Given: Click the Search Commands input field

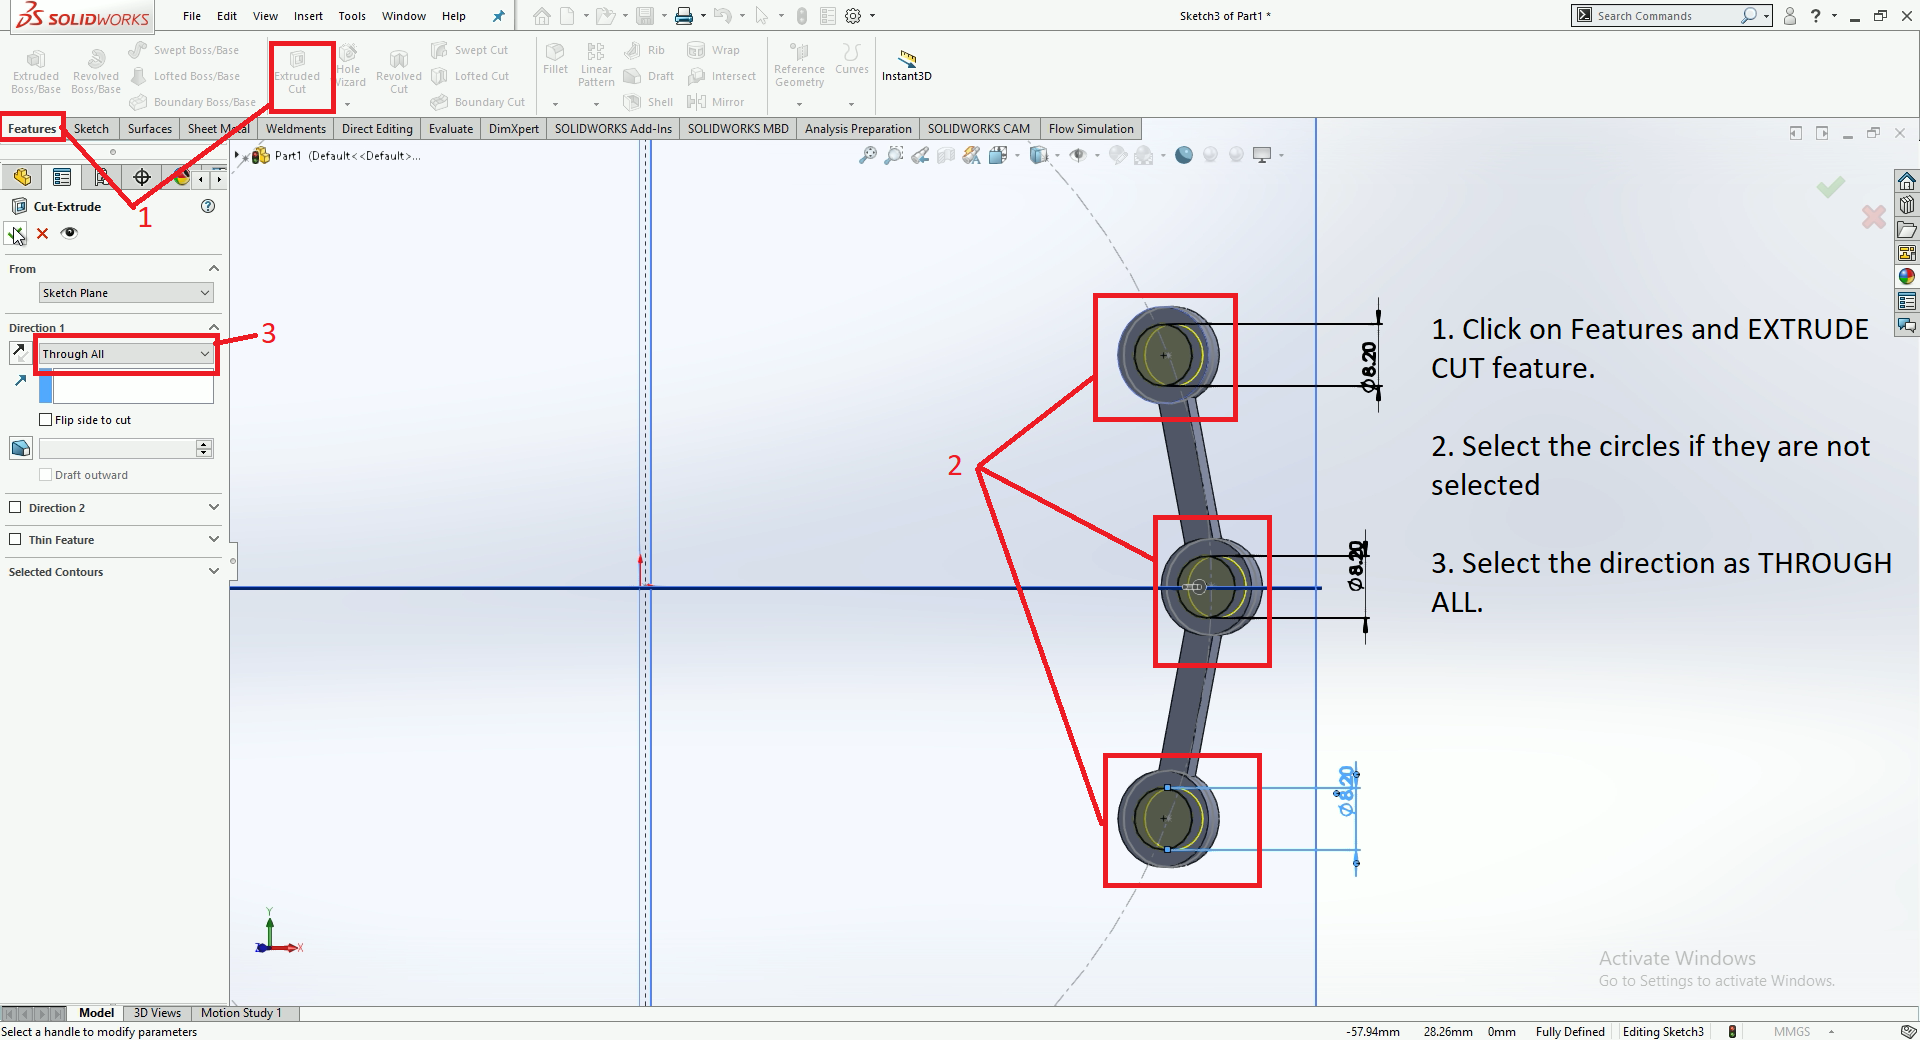Looking at the screenshot, I should coord(1667,16).
